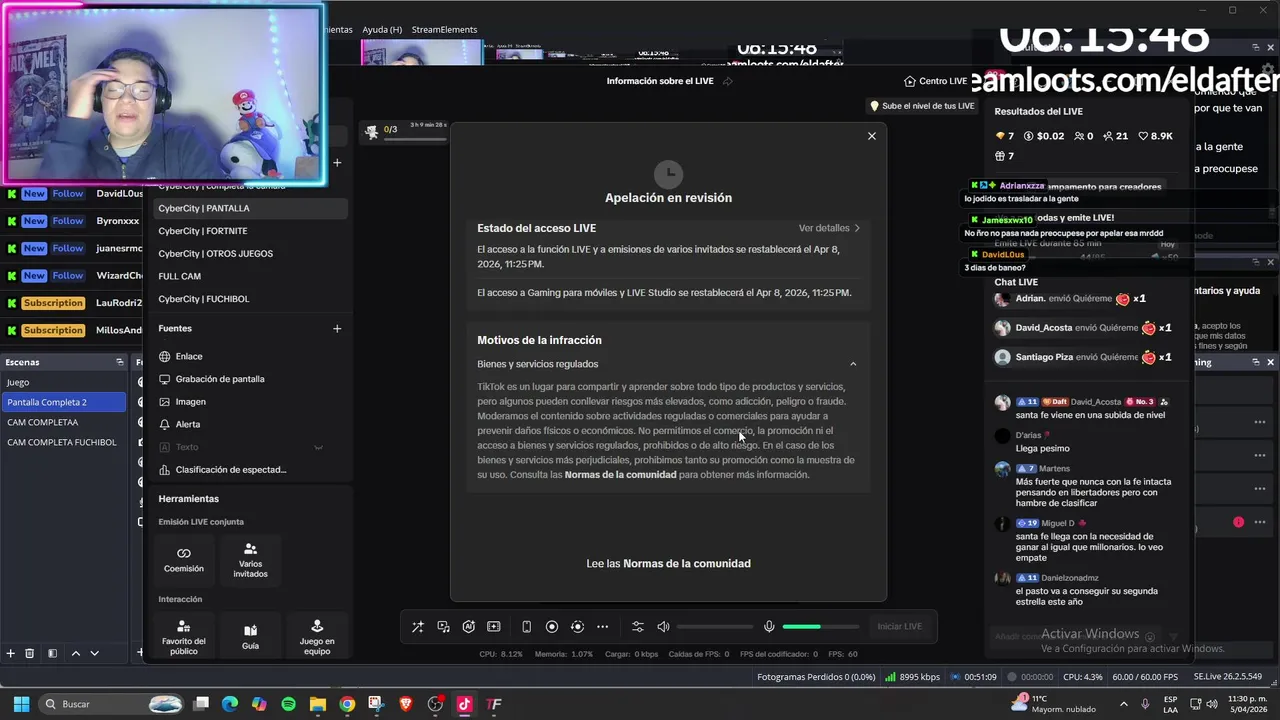Move scene up with arrow
Image resolution: width=1280 pixels, height=720 pixels.
point(75,653)
